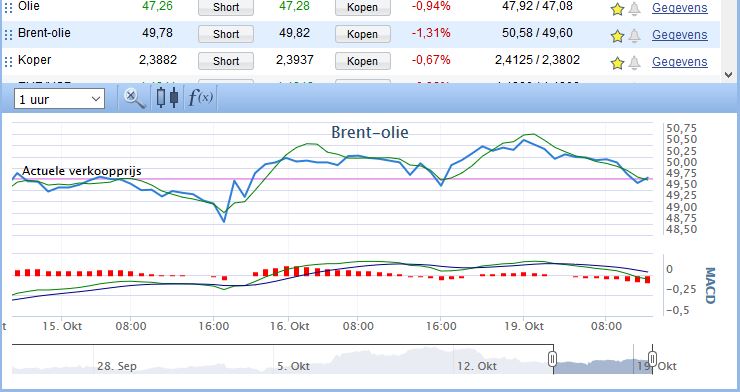Open the 1 uur timeframe dropdown
Viewport: 740px width, 392px height.
pyautogui.click(x=59, y=100)
